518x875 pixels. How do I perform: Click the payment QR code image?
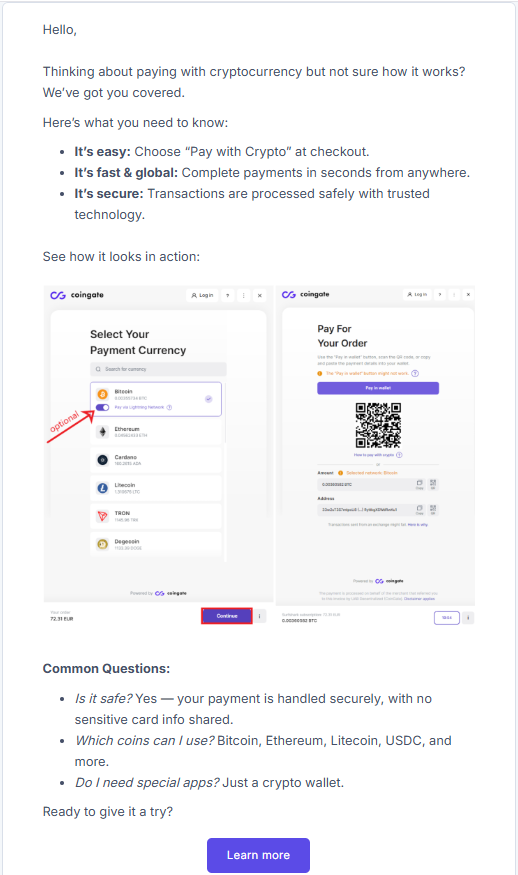(378, 425)
